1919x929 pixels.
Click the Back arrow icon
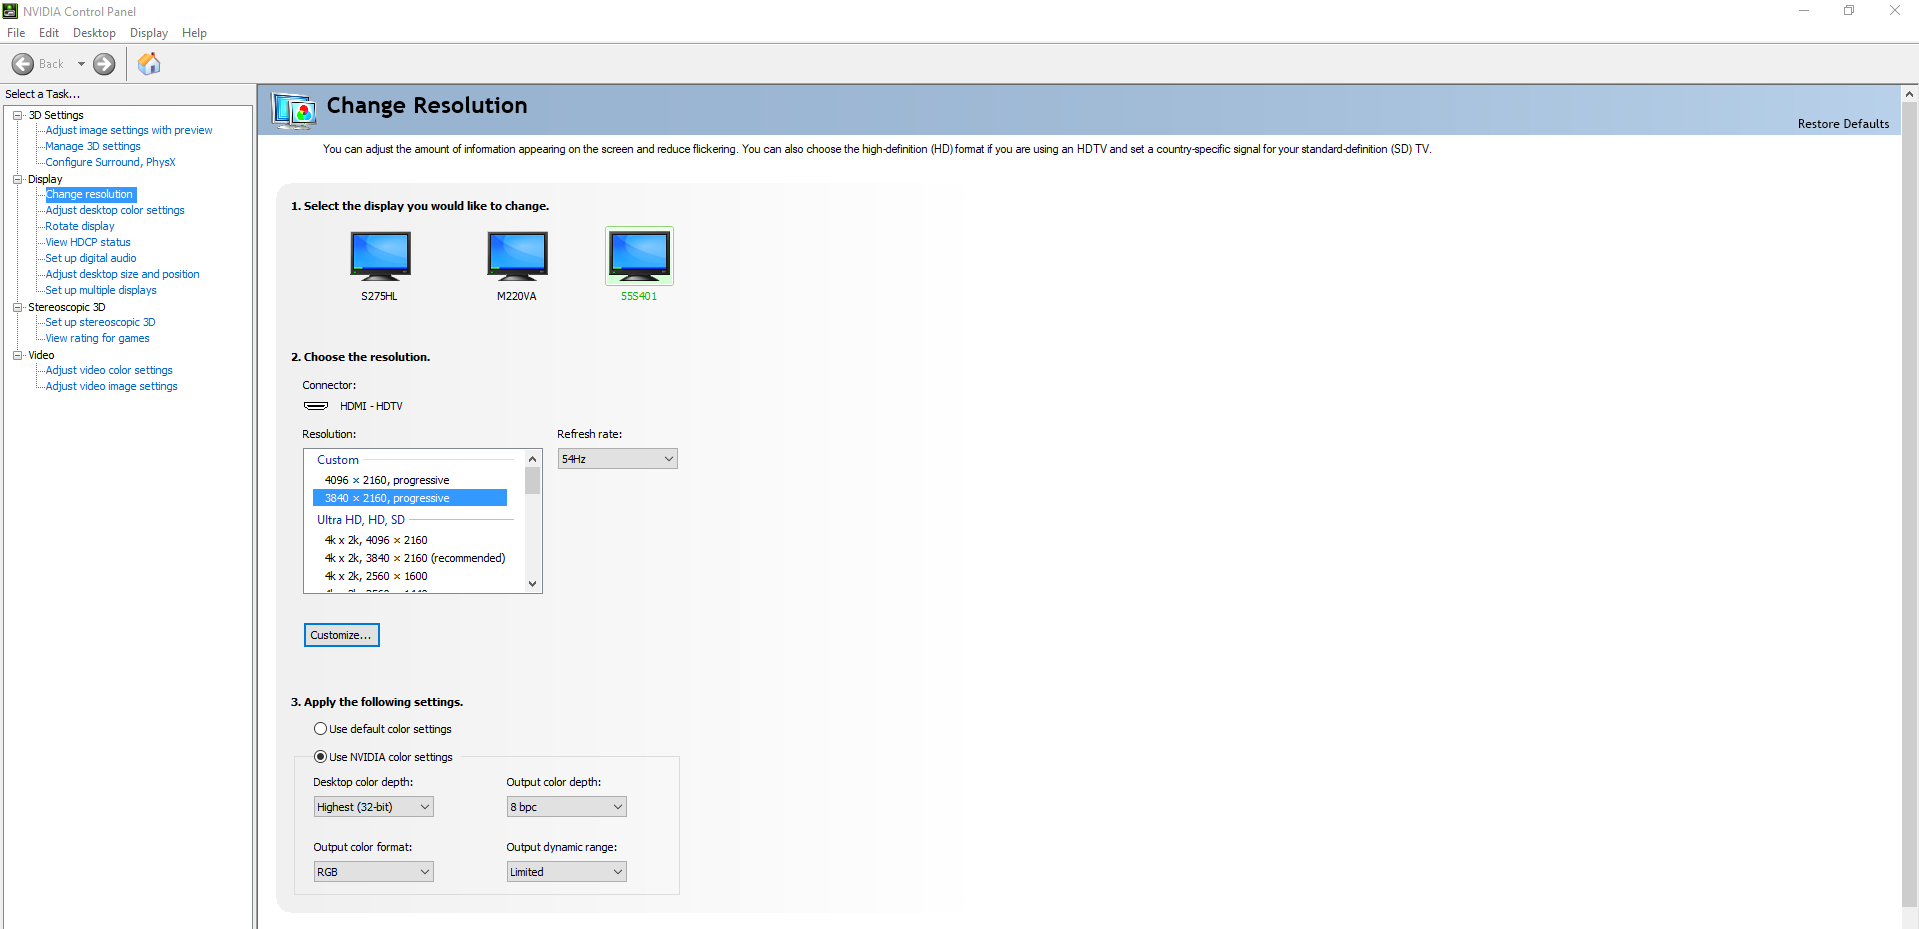tap(23, 64)
